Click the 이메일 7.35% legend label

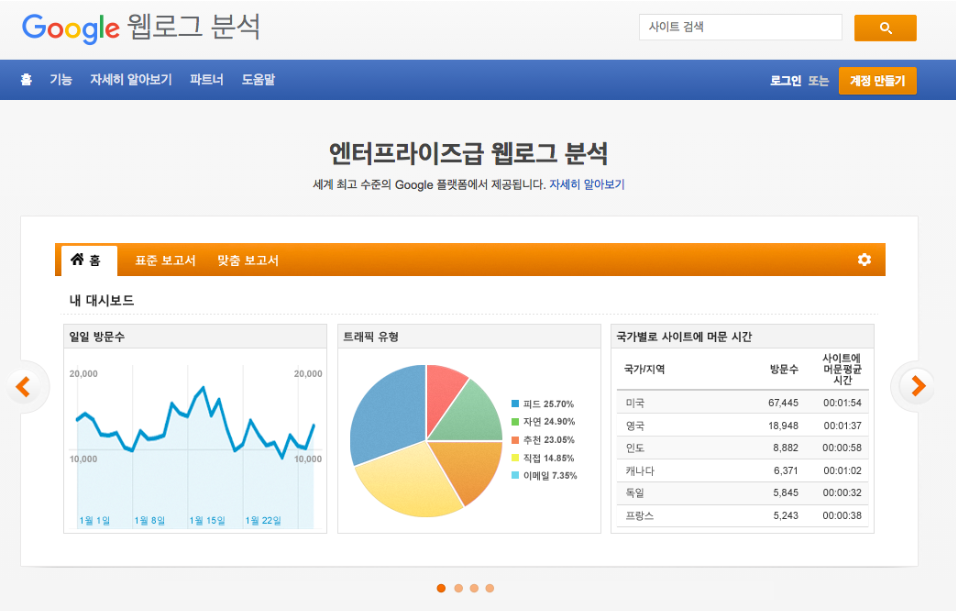pyautogui.click(x=550, y=475)
